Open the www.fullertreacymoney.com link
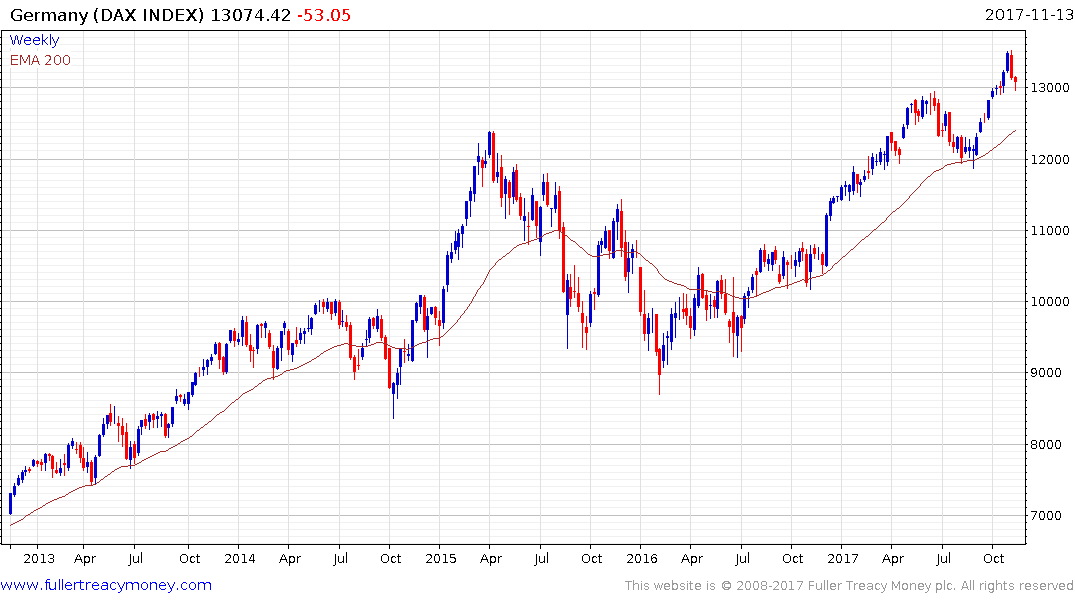The image size is (1075, 600). pos(106,585)
